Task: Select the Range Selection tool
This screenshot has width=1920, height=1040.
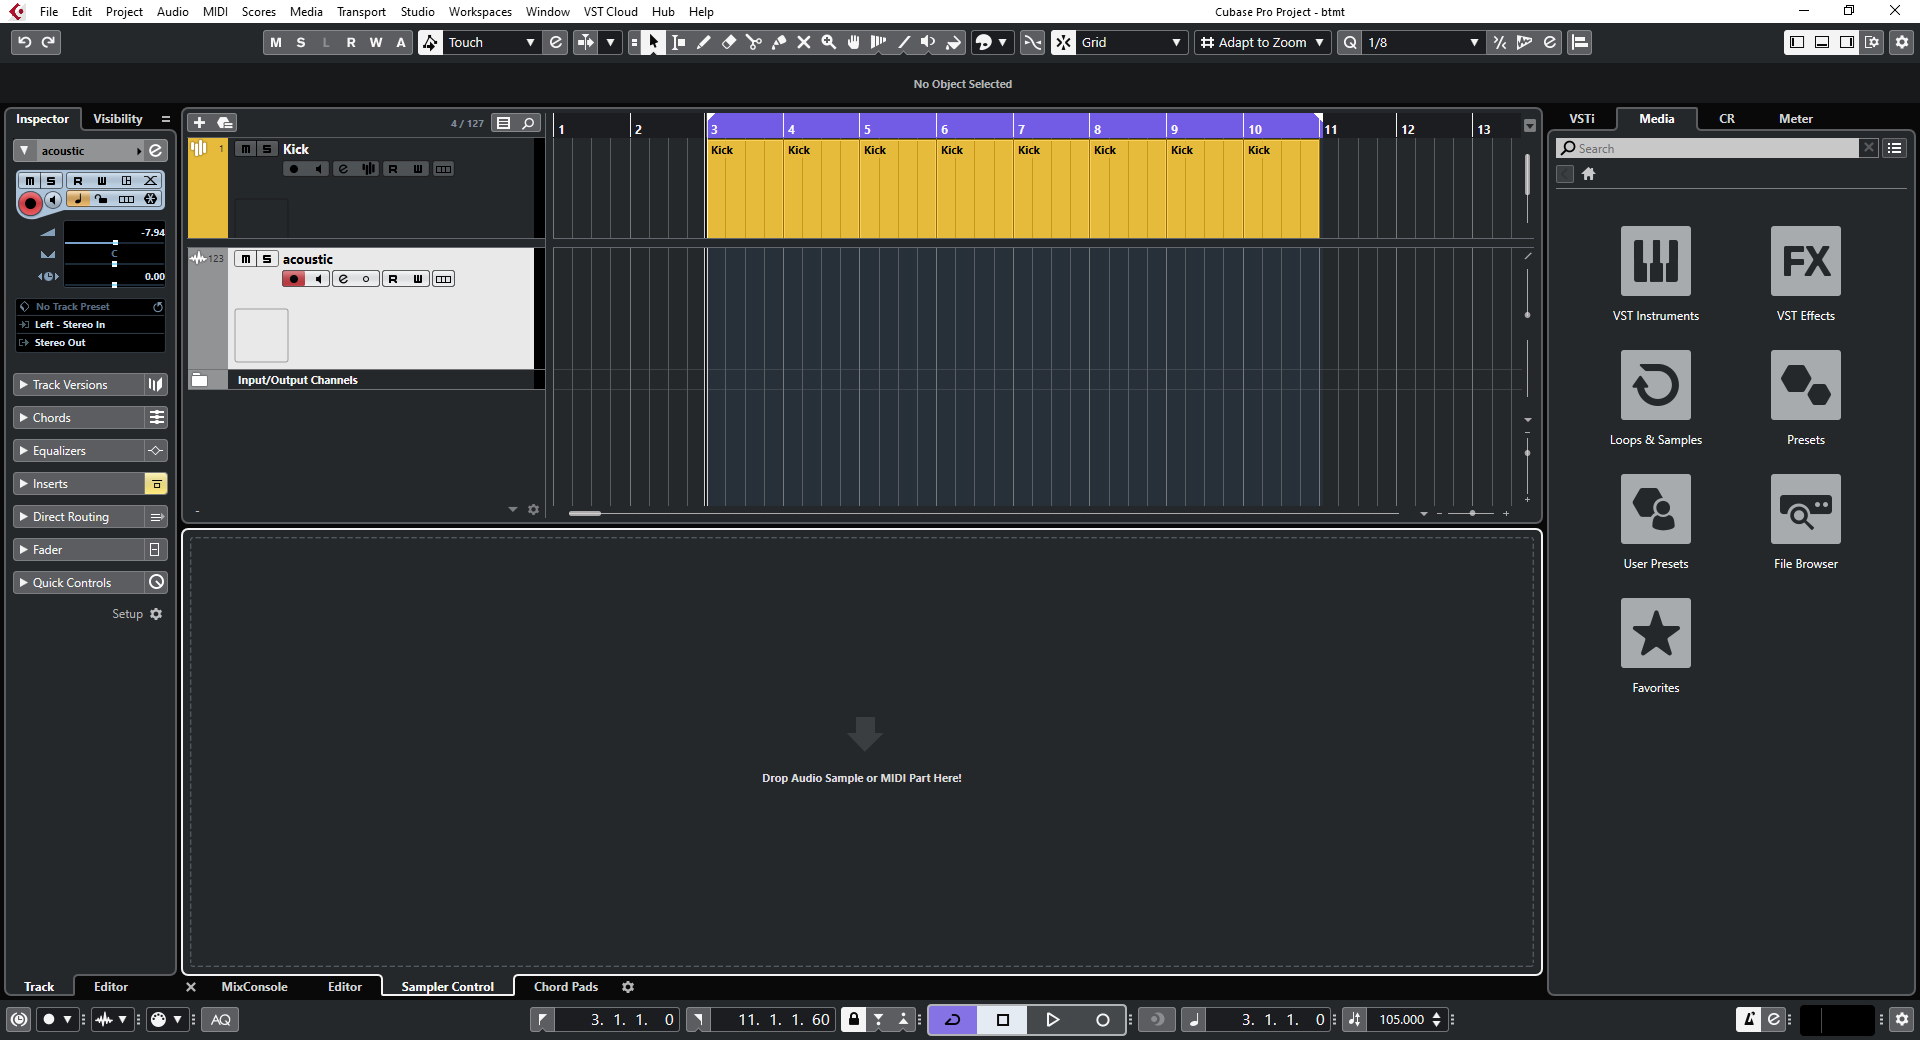Action: point(679,42)
